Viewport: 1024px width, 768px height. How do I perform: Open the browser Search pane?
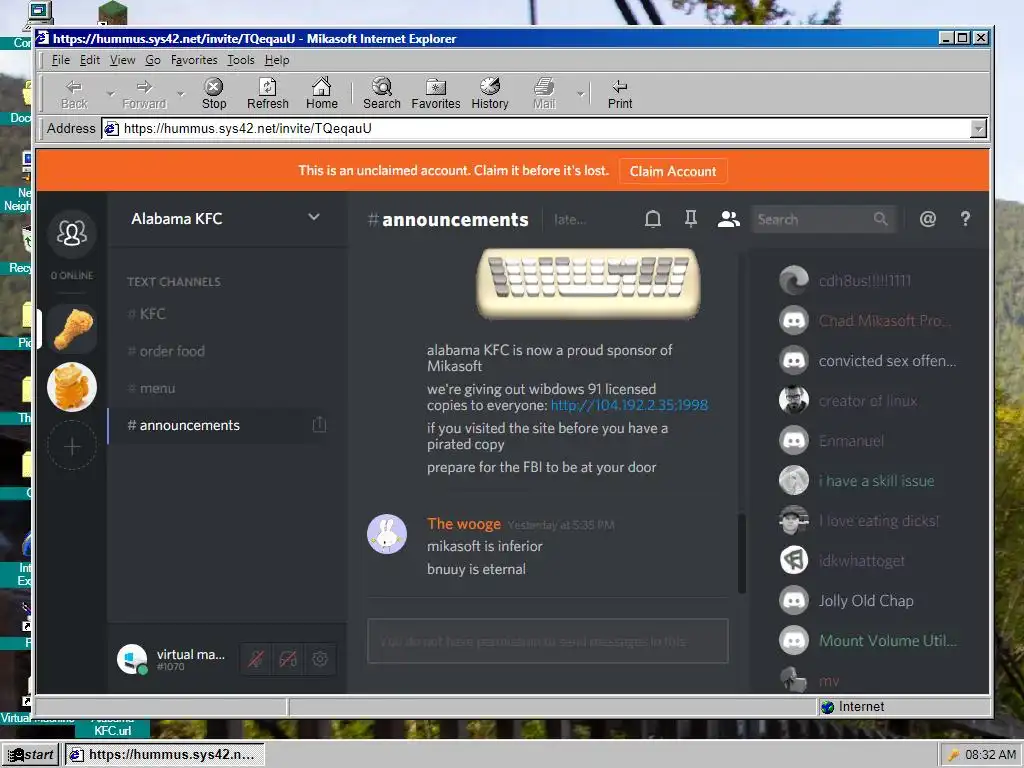point(381,93)
